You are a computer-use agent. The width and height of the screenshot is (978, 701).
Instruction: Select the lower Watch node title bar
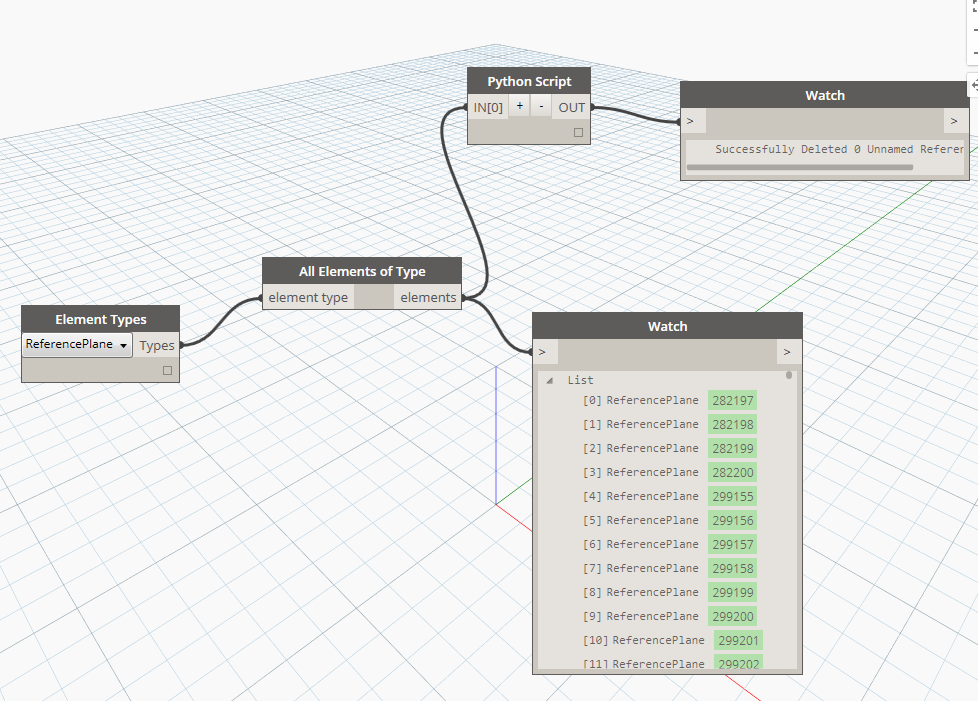click(667, 326)
